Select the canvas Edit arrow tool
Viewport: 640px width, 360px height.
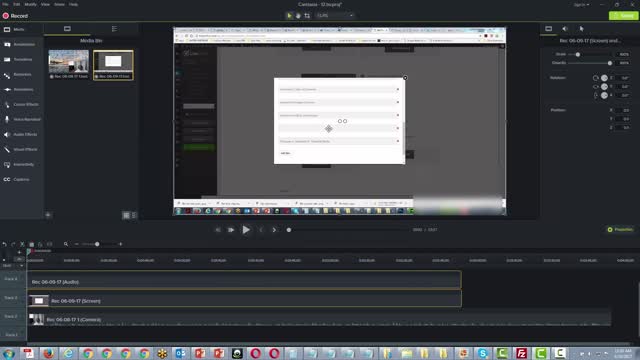[289, 16]
